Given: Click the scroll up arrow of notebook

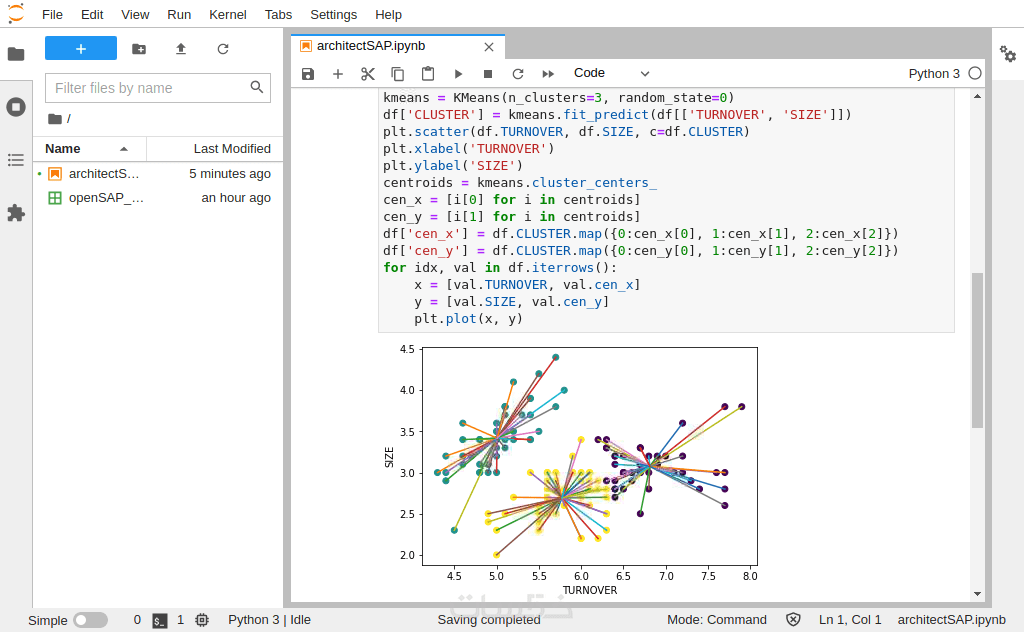Looking at the screenshot, I should click(x=977, y=96).
